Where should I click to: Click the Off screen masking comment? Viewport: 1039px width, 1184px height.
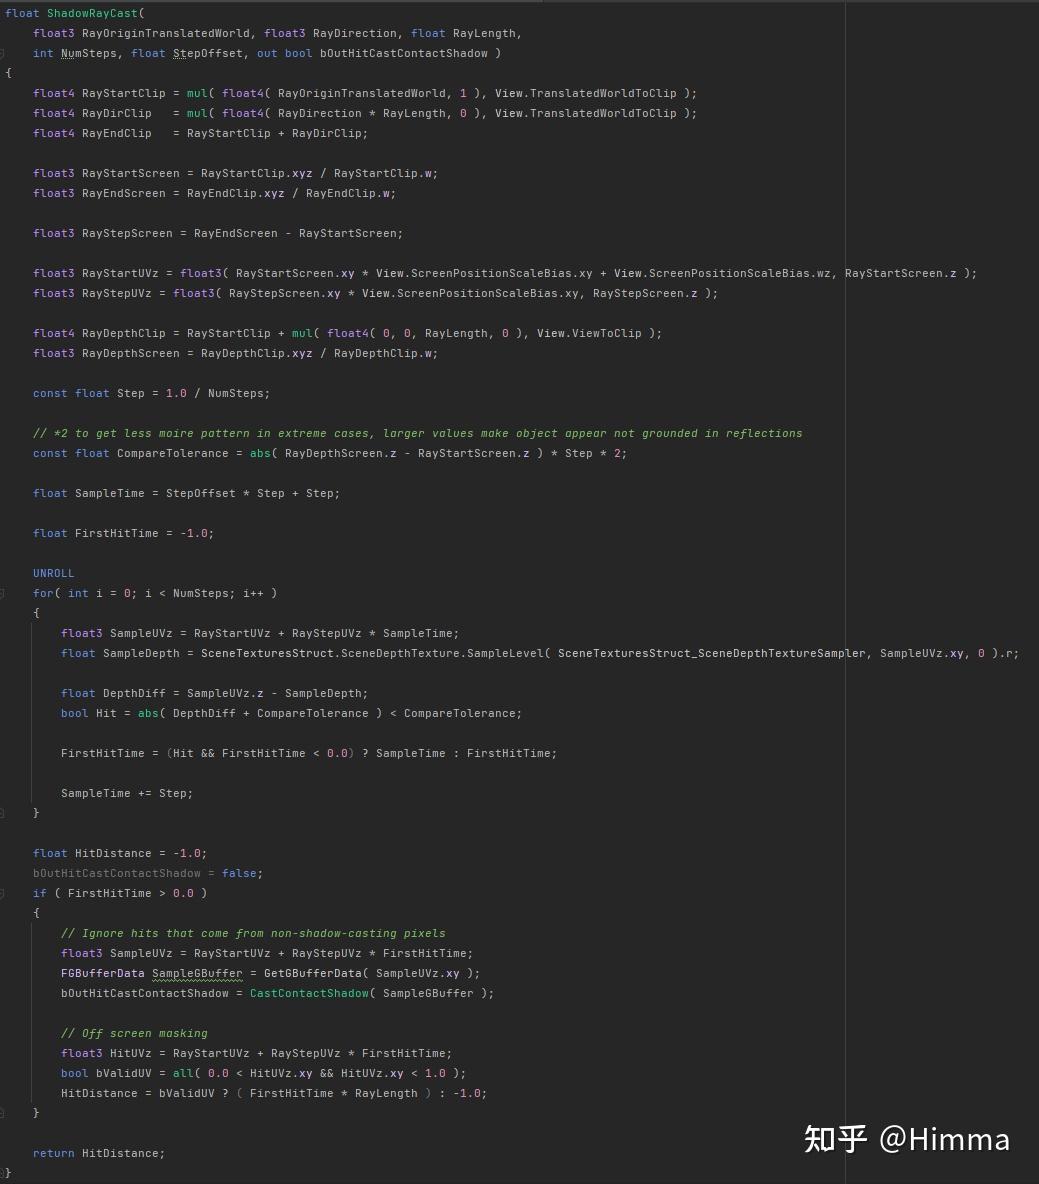point(134,1033)
